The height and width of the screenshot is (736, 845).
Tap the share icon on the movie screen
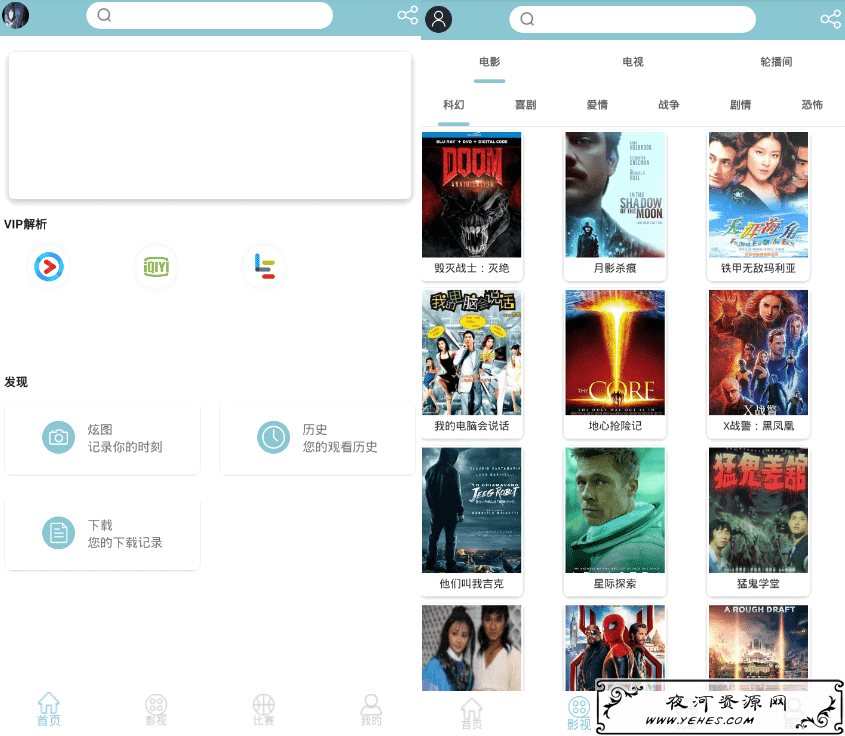click(x=830, y=19)
